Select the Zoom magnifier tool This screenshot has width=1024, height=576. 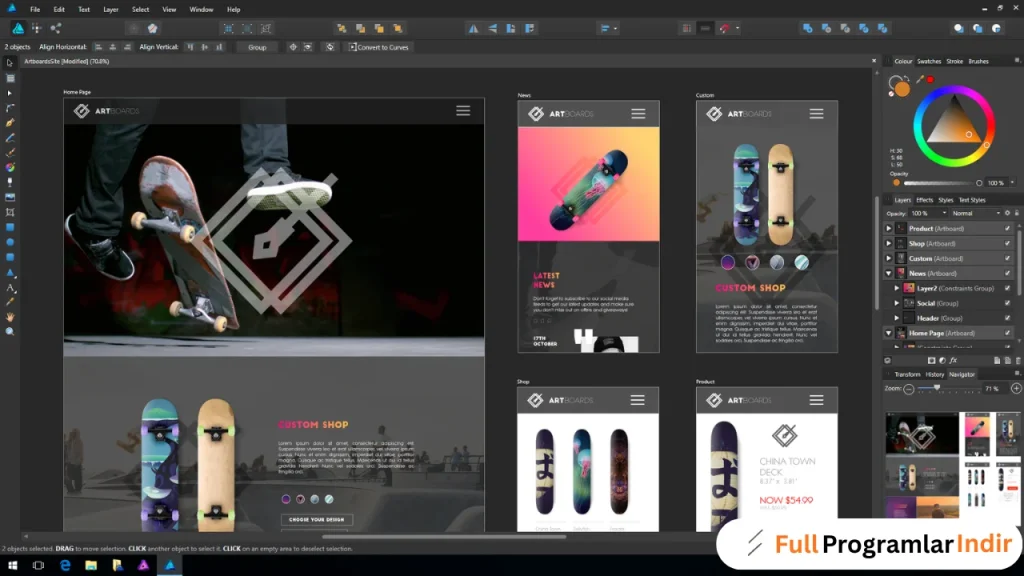click(10, 332)
